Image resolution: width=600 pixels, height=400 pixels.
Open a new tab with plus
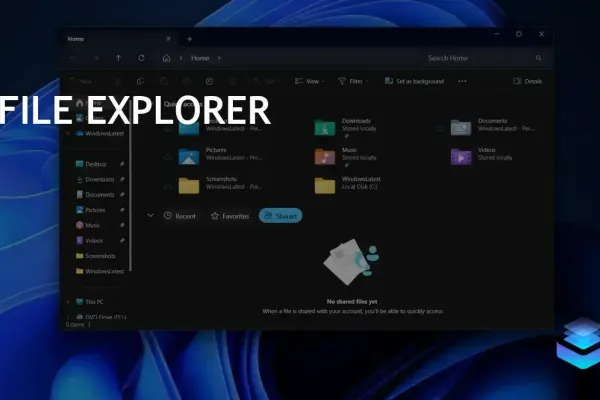(x=189, y=39)
